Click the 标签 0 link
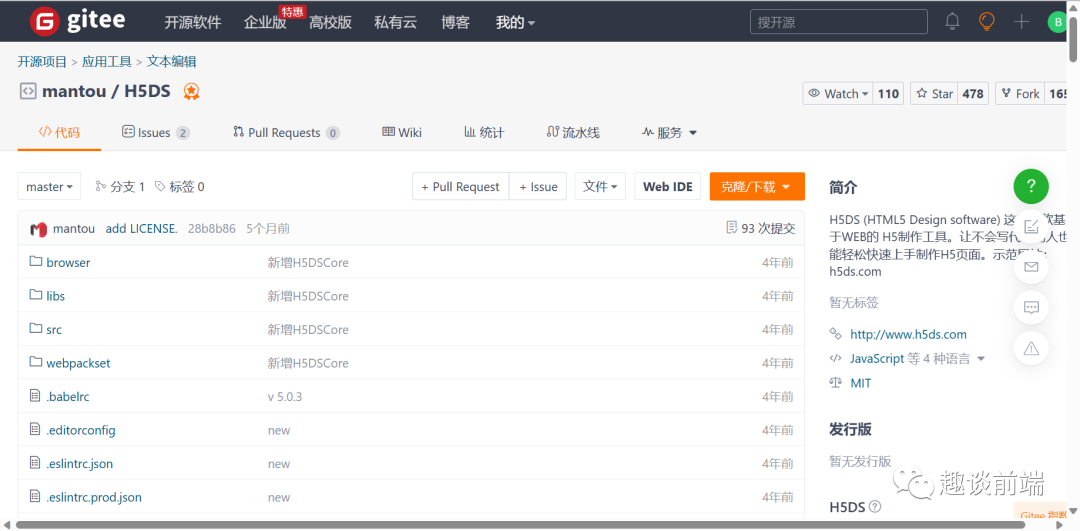1080x531 pixels. point(180,187)
